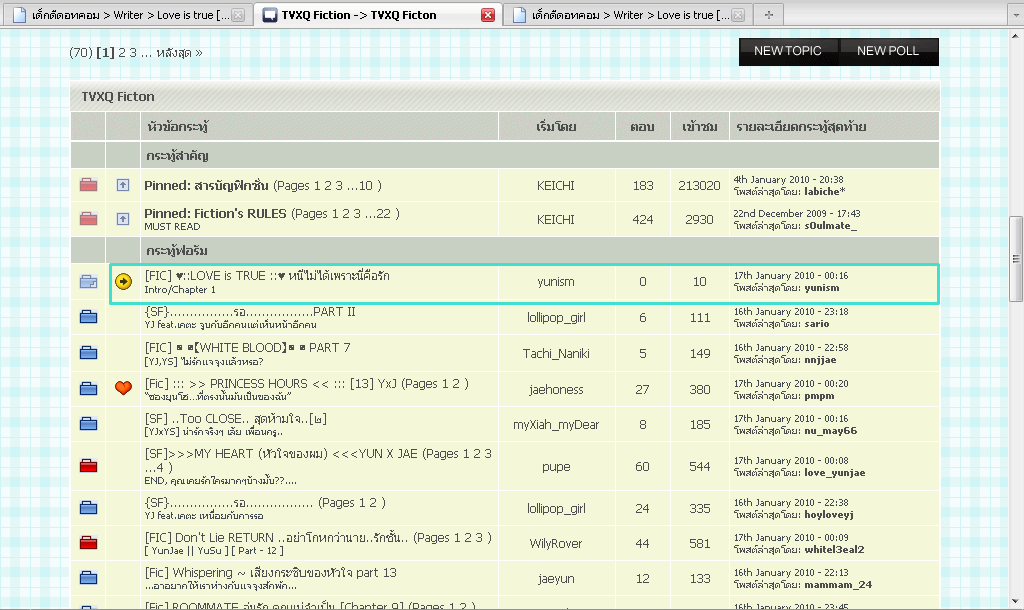Click red folder icon of Fiction's RULES row

tap(88, 219)
